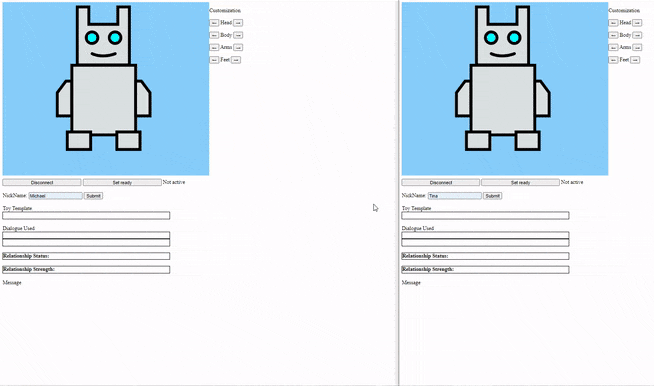The width and height of the screenshot is (654, 386).
Task: Click previous arrow beside Arms in Tina's pane
Action: point(613,48)
